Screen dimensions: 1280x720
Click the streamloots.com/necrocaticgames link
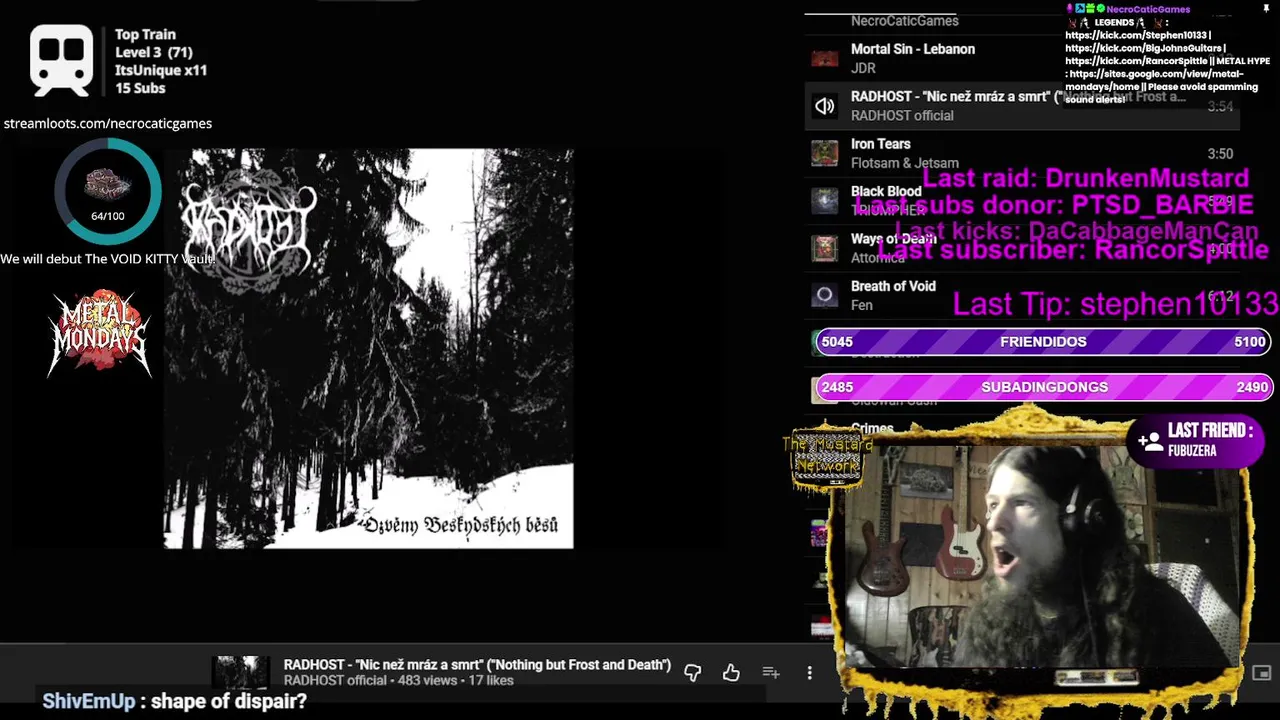click(107, 124)
